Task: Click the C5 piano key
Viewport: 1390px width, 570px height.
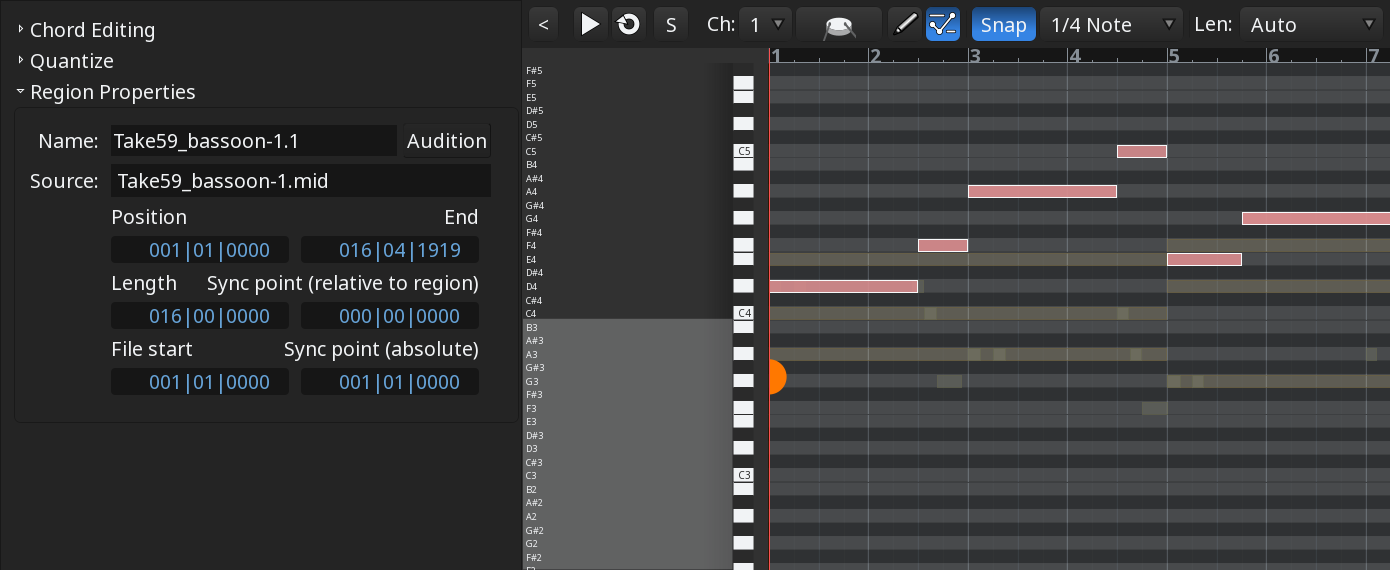Action: click(743, 151)
